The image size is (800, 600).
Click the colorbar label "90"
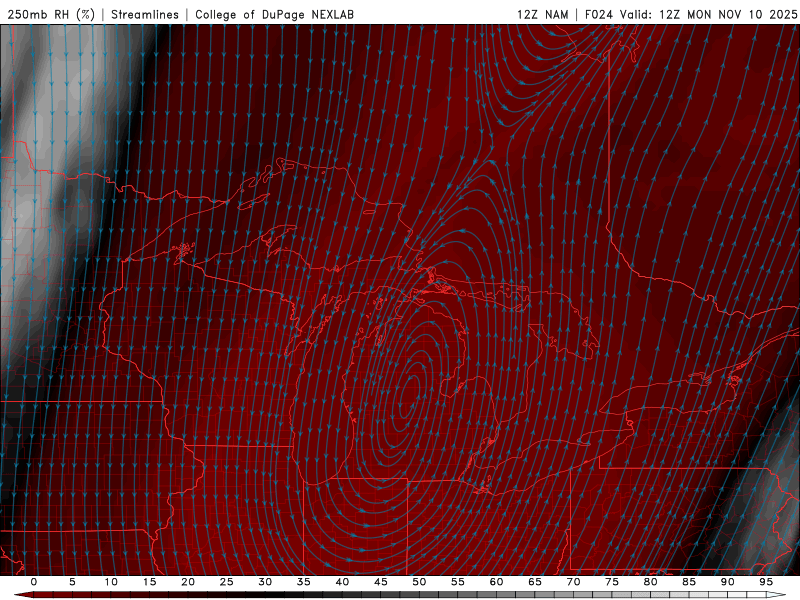pos(728,582)
